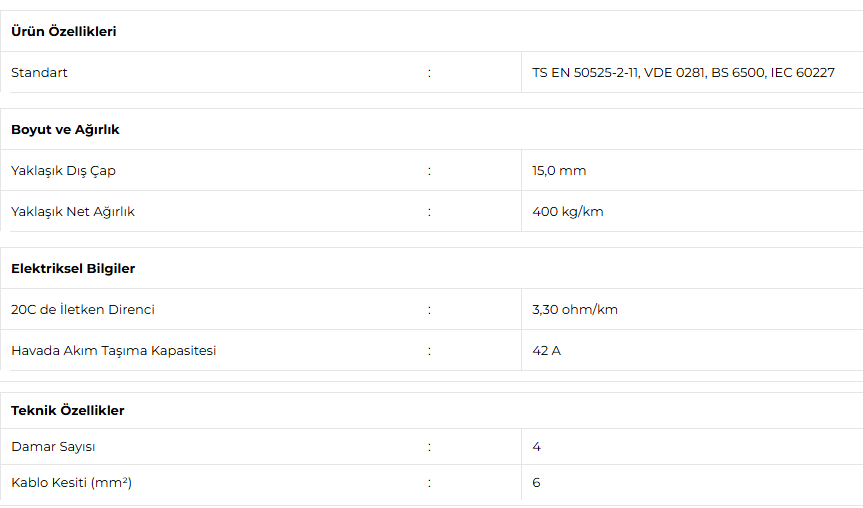Click the Ürün Özellikleri section header
863x508 pixels.
(x=64, y=31)
